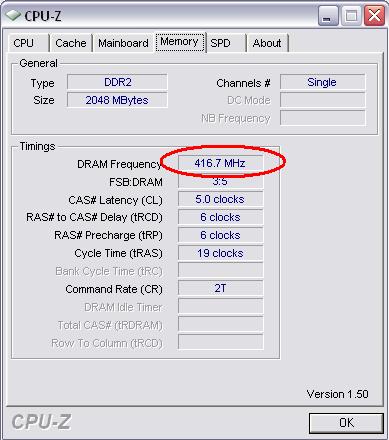Click the Cycle Time value 19 clocks
Viewport: 389px width, 440px height.
[x=220, y=253]
